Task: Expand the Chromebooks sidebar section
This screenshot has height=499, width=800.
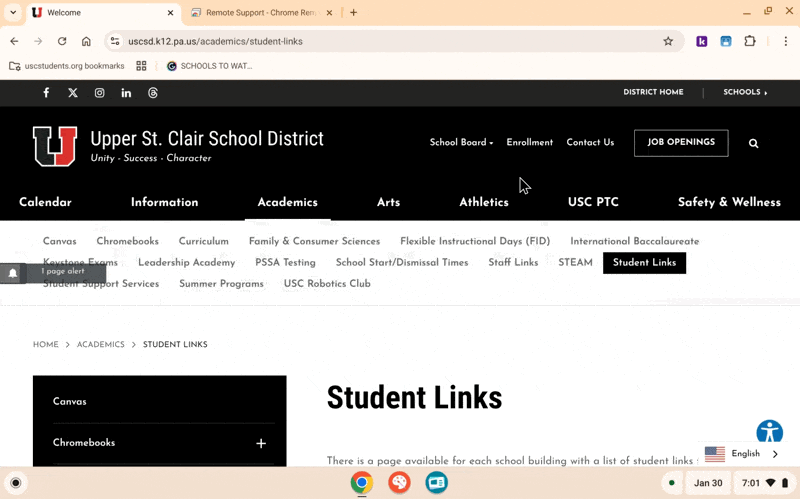Action: (x=260, y=443)
